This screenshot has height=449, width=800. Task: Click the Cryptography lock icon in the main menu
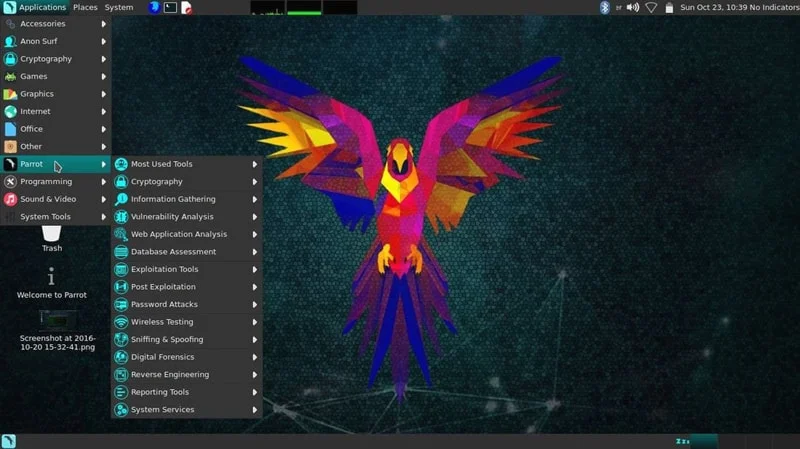(x=10, y=59)
